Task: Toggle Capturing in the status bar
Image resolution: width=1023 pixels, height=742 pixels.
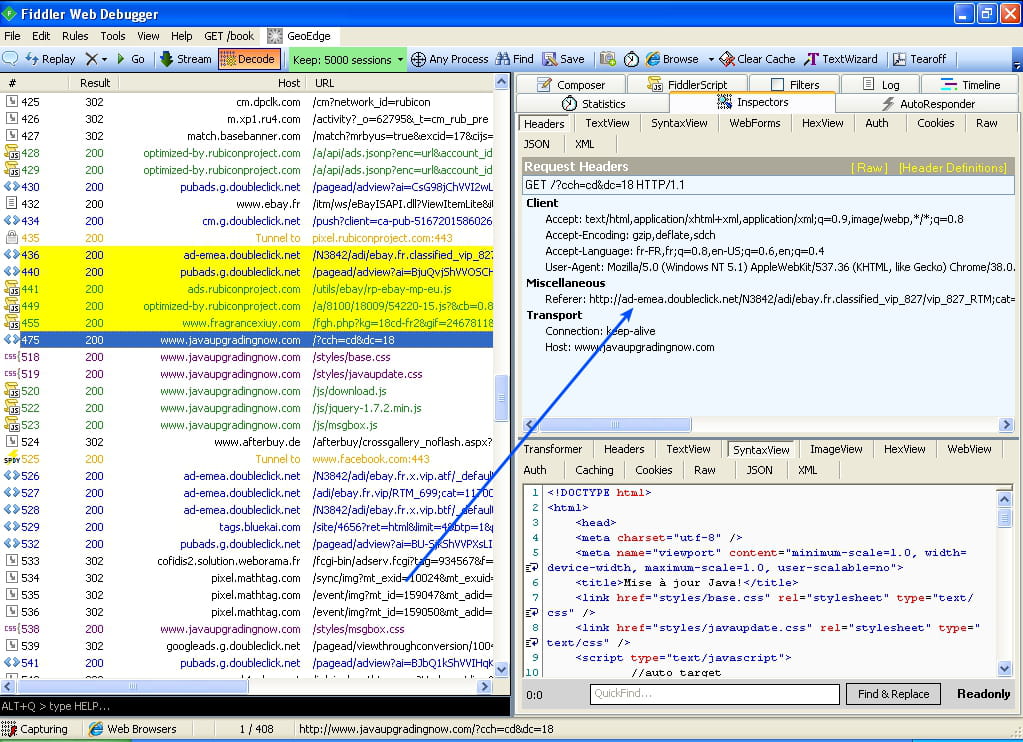Action: [x=35, y=729]
